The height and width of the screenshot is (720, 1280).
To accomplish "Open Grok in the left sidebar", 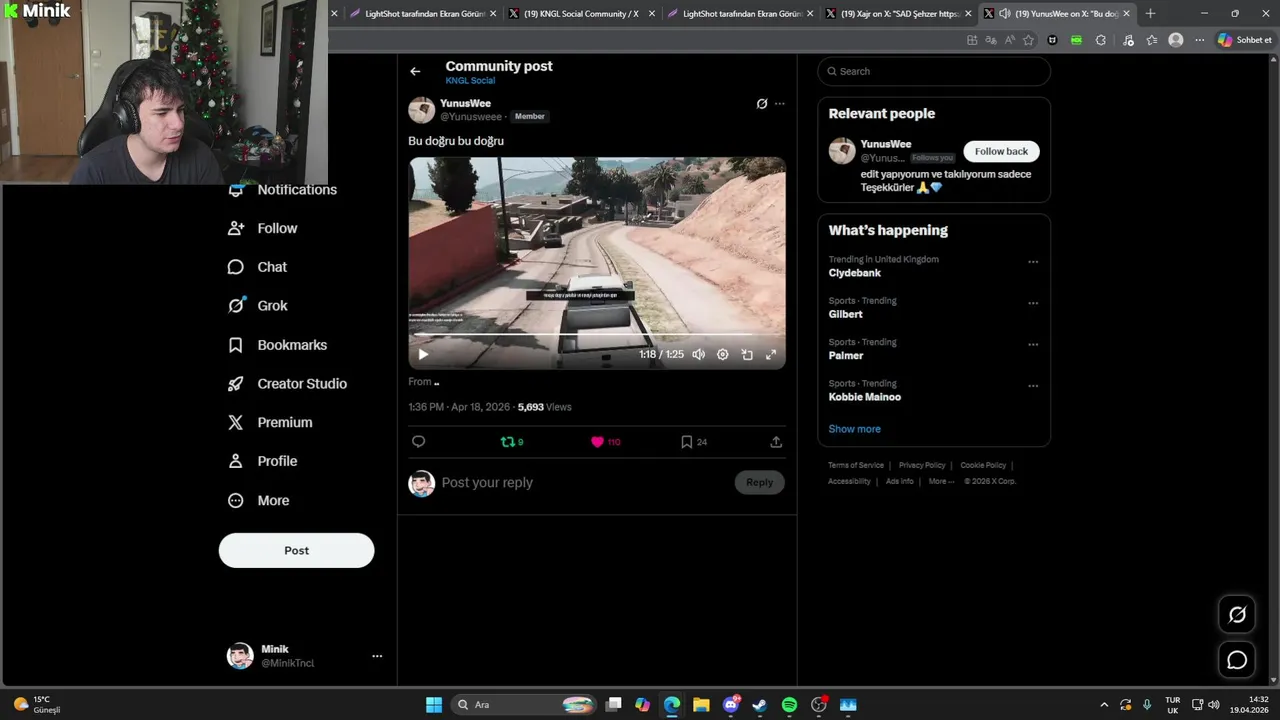I will pos(258,306).
